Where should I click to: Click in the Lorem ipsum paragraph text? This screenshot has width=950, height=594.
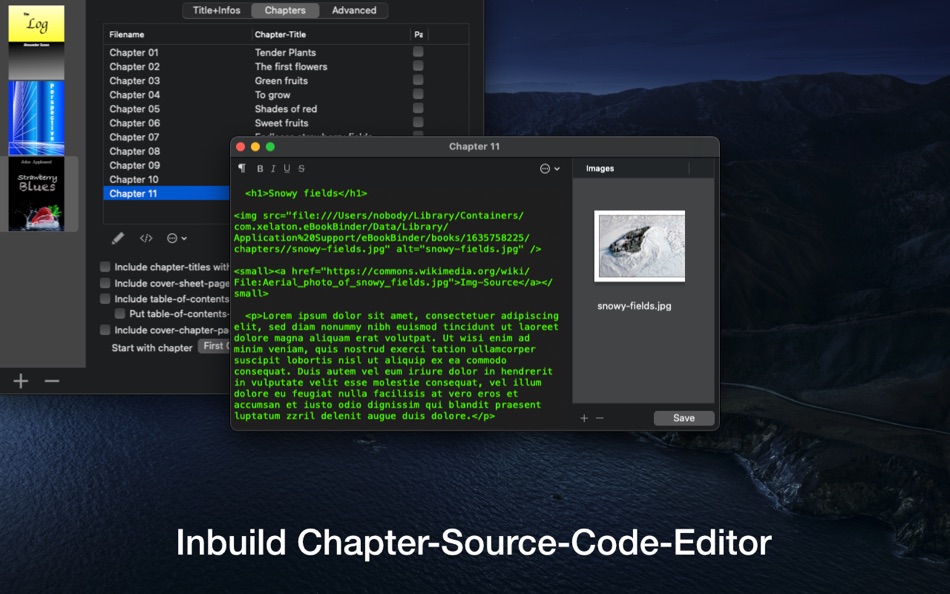point(396,365)
